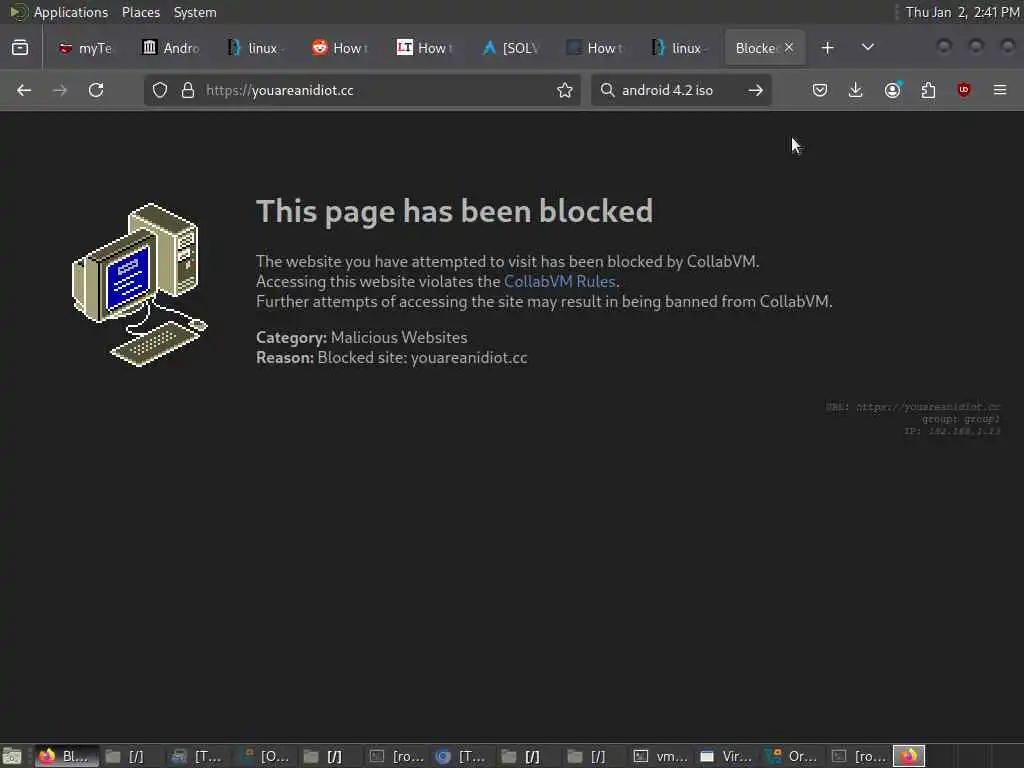
Task: Switch to the Reddit 'How t' tab
Action: (x=340, y=48)
